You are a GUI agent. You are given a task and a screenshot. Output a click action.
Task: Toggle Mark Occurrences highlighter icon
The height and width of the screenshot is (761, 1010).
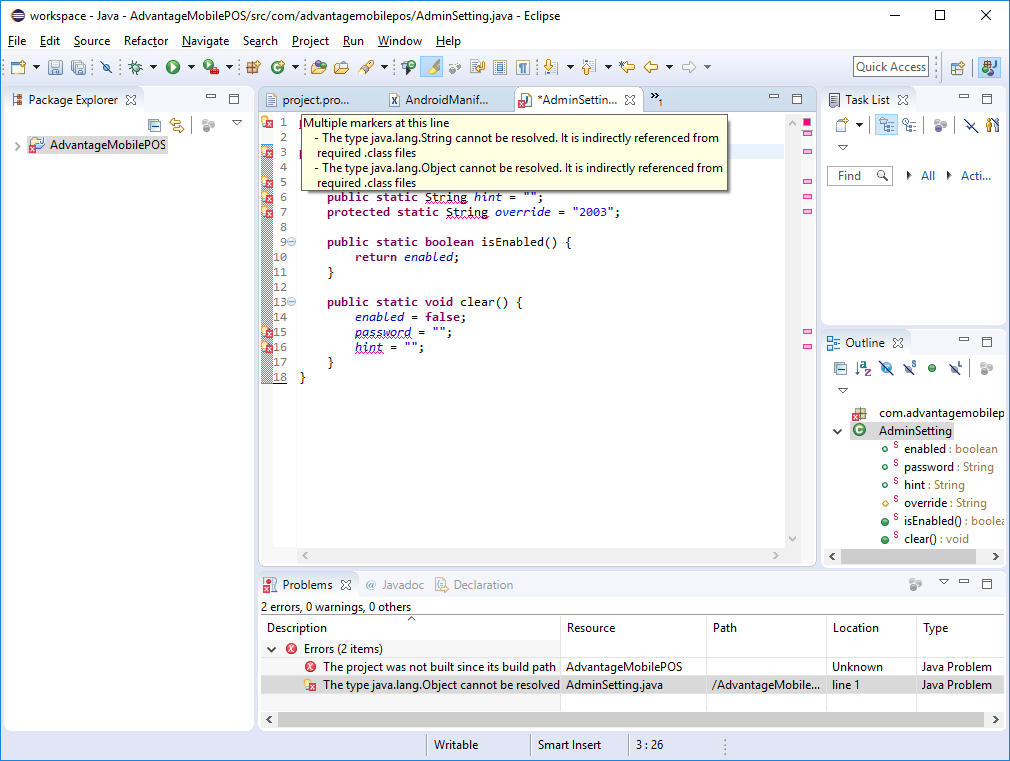click(x=432, y=67)
